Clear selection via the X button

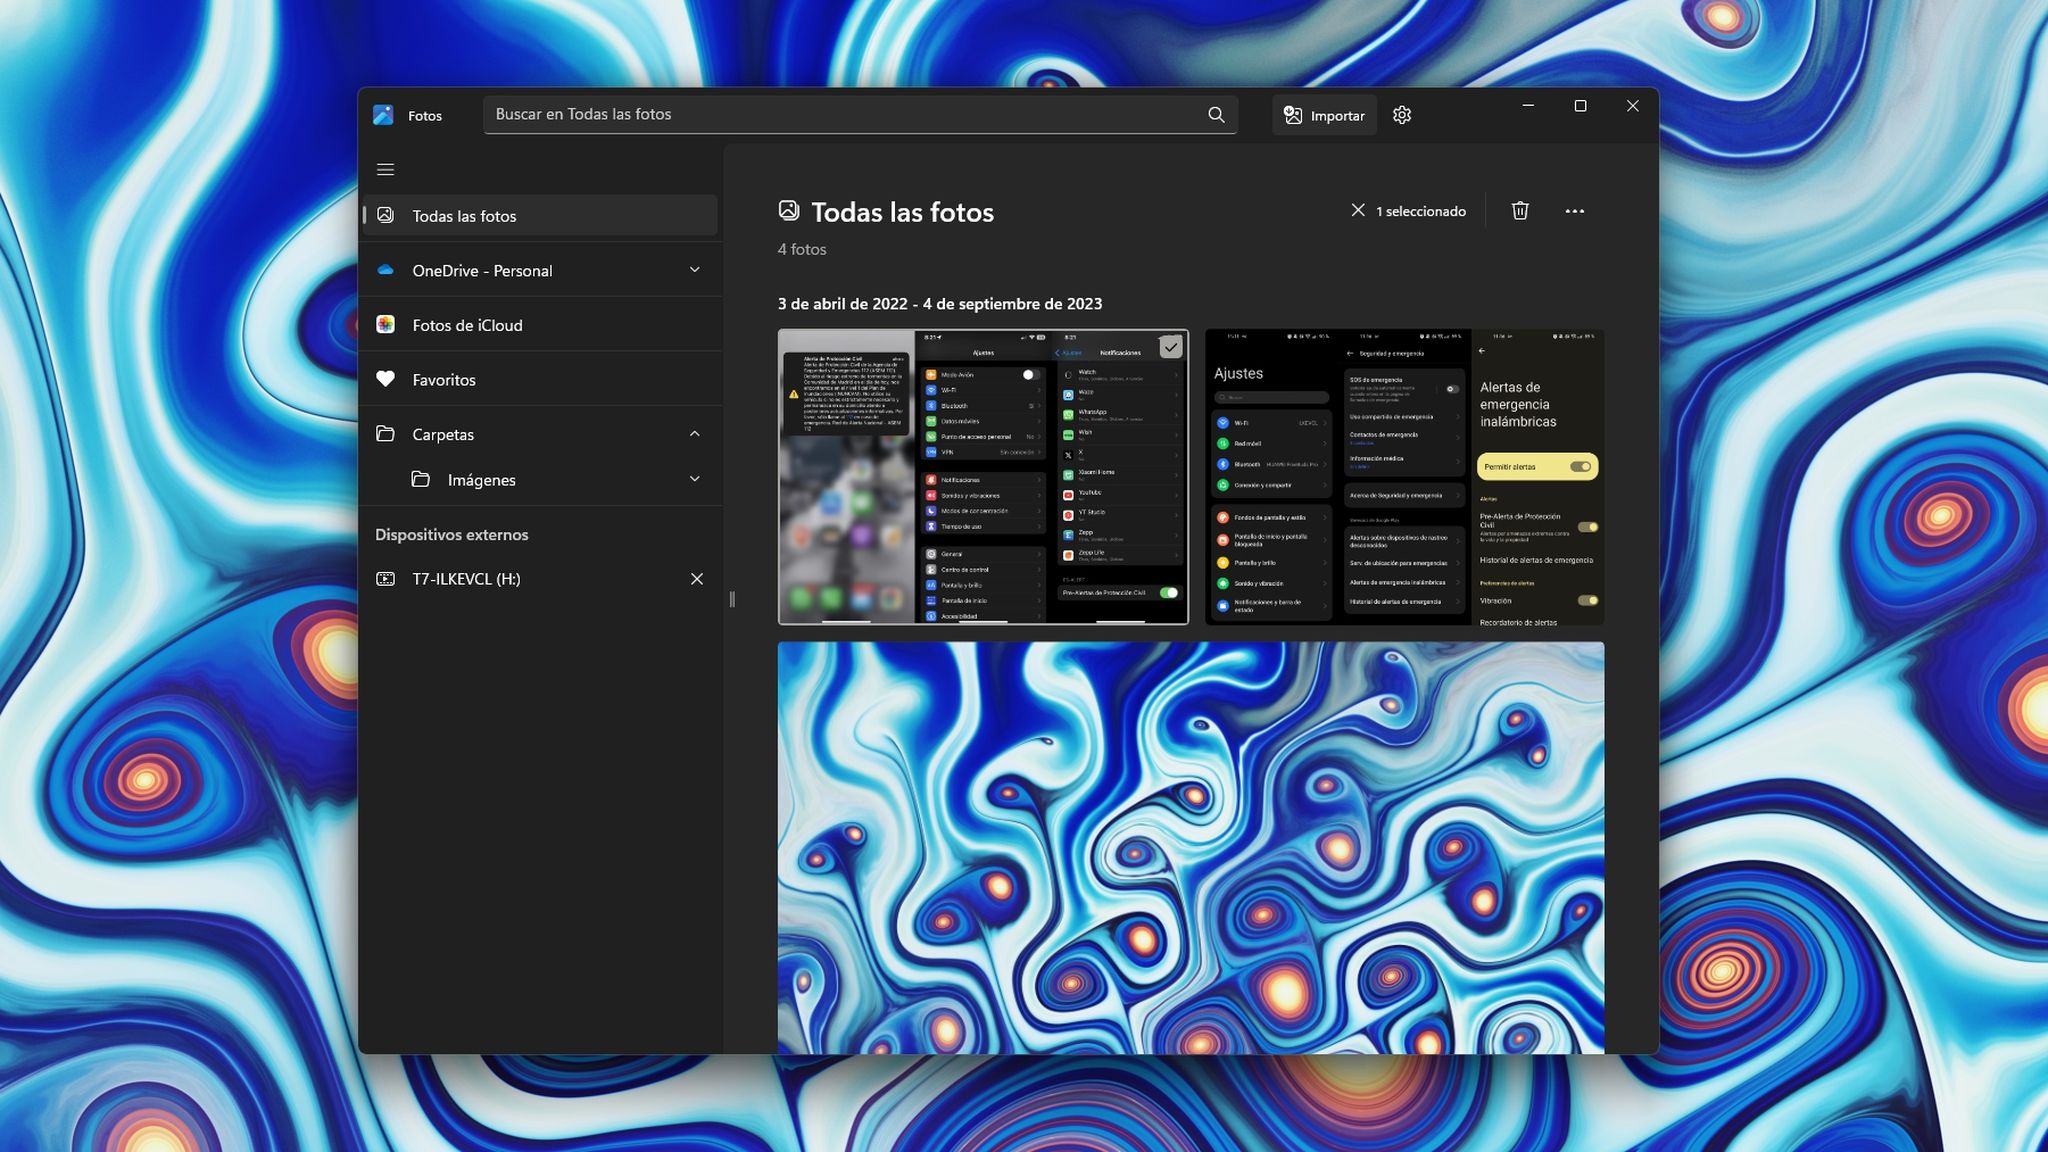tap(1358, 210)
